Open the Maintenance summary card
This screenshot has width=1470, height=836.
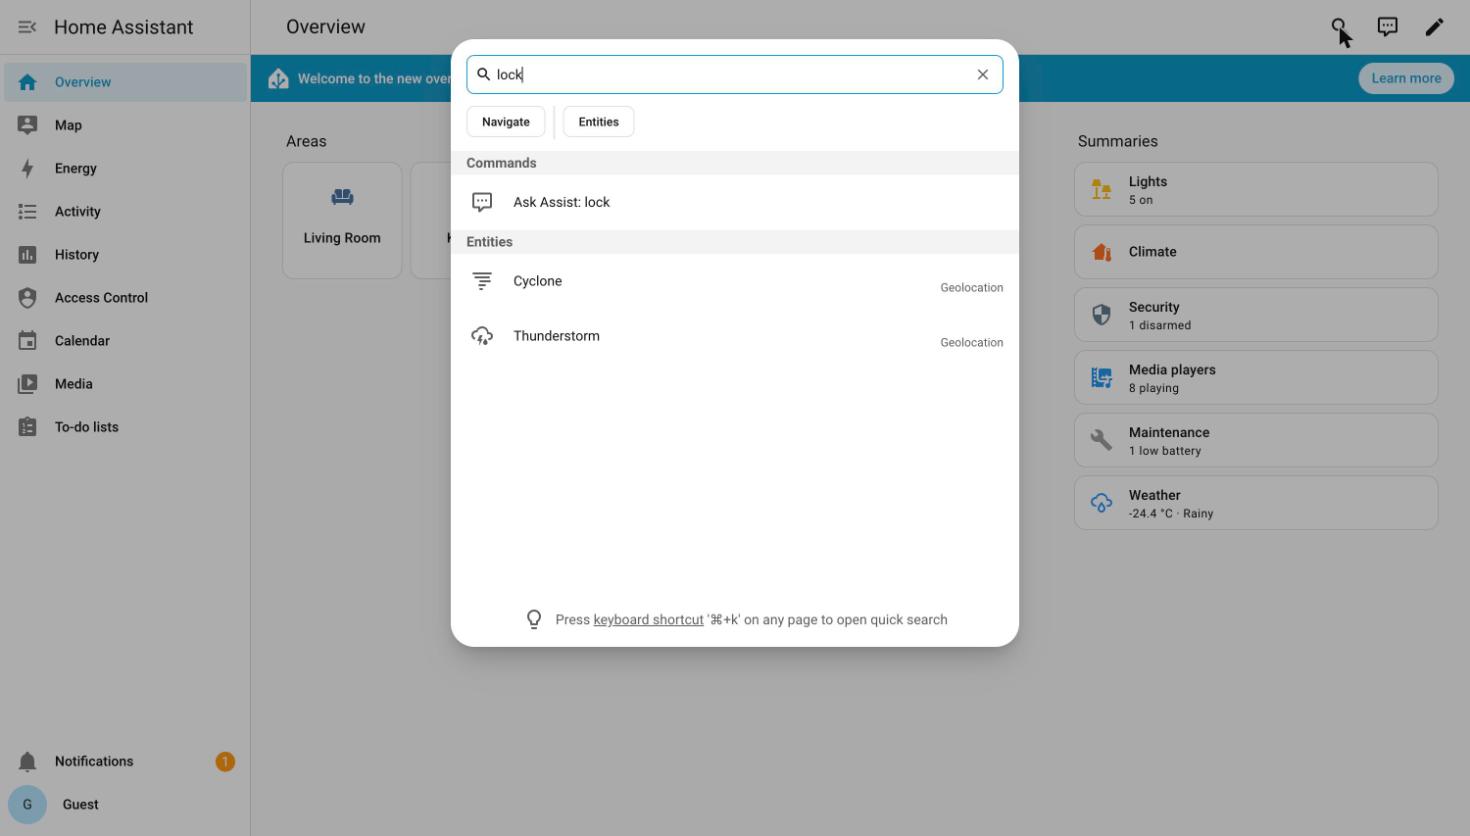(x=1256, y=440)
